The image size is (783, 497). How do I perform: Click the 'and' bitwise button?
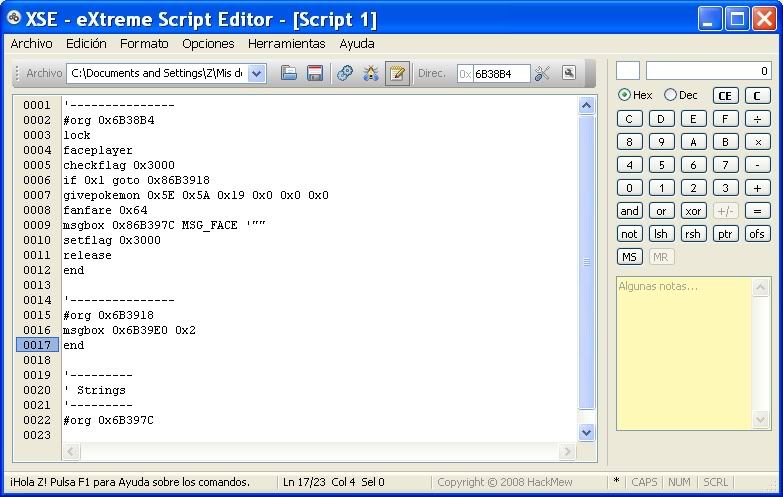(x=629, y=211)
